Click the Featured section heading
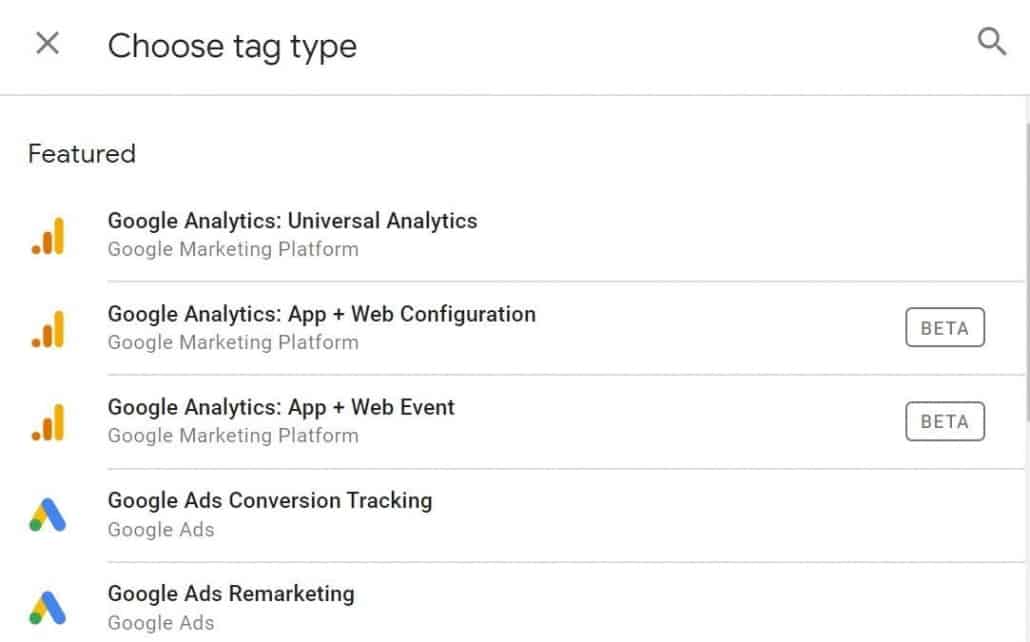 82,154
